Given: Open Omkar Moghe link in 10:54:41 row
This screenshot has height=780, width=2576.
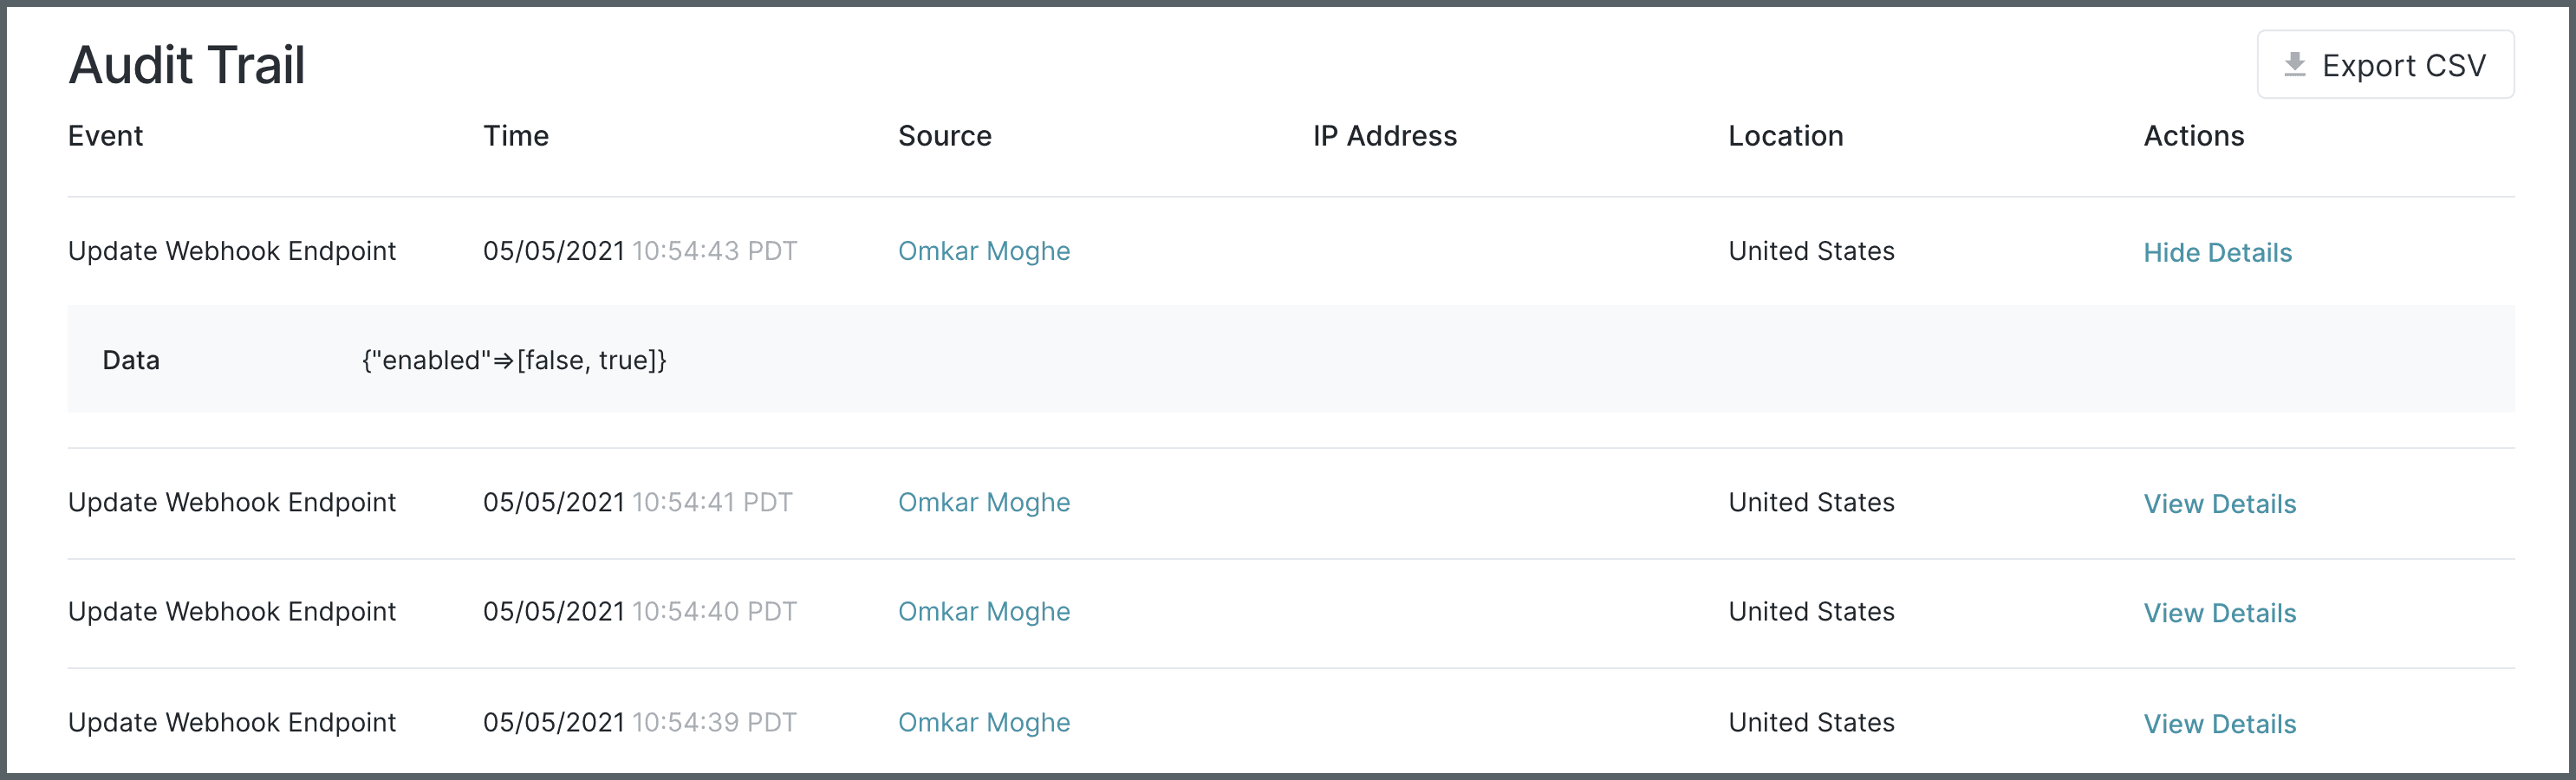Looking at the screenshot, I should (x=983, y=502).
